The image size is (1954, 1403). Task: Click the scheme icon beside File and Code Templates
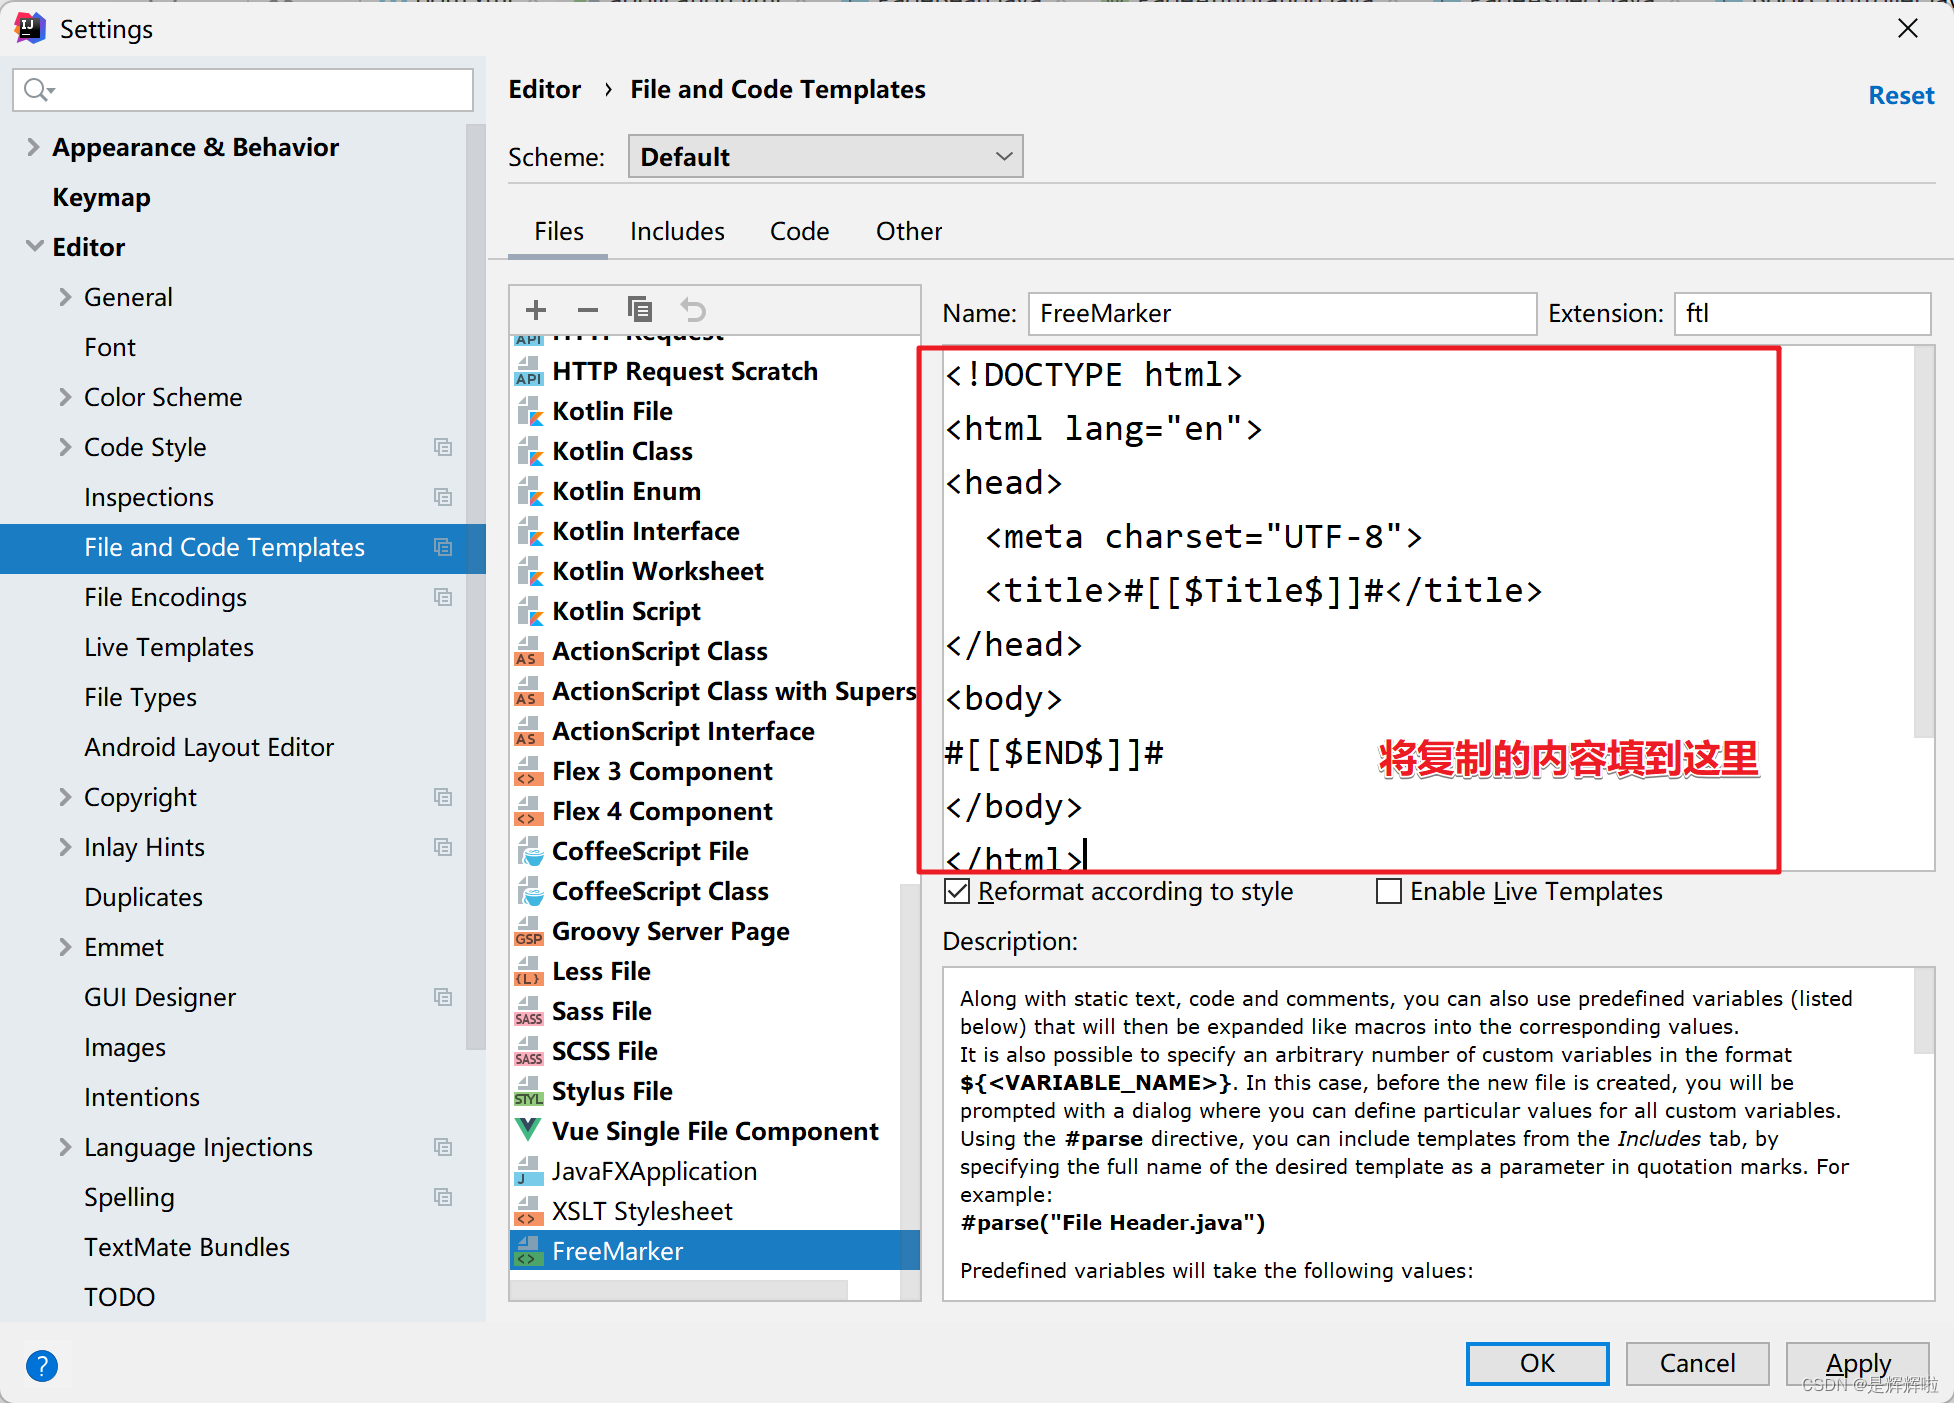coord(443,547)
